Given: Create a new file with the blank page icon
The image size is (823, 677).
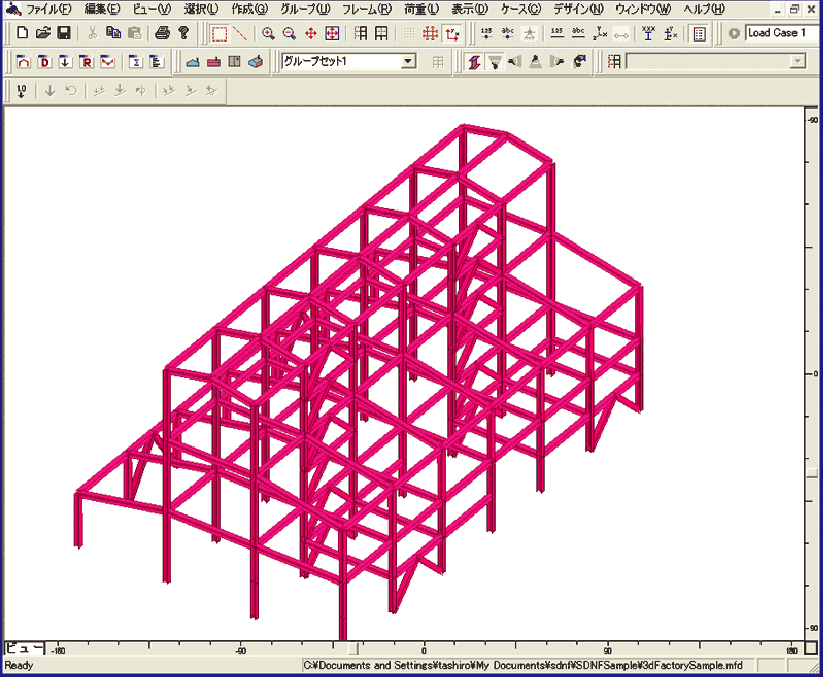Looking at the screenshot, I should [x=22, y=33].
